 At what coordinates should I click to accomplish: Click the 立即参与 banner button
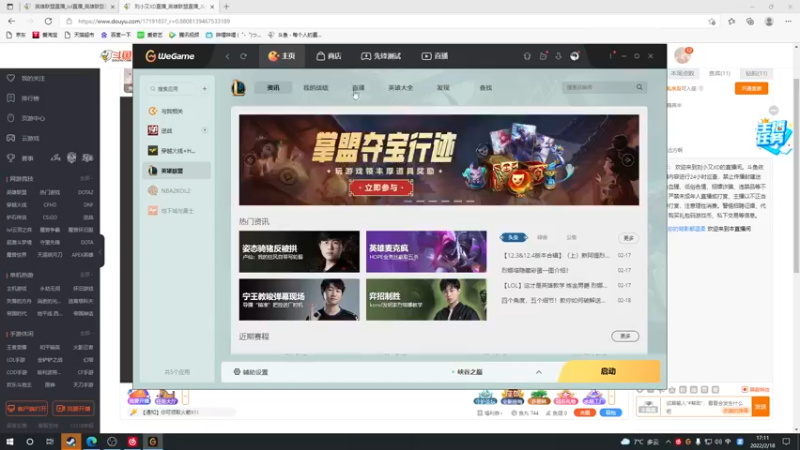[381, 188]
